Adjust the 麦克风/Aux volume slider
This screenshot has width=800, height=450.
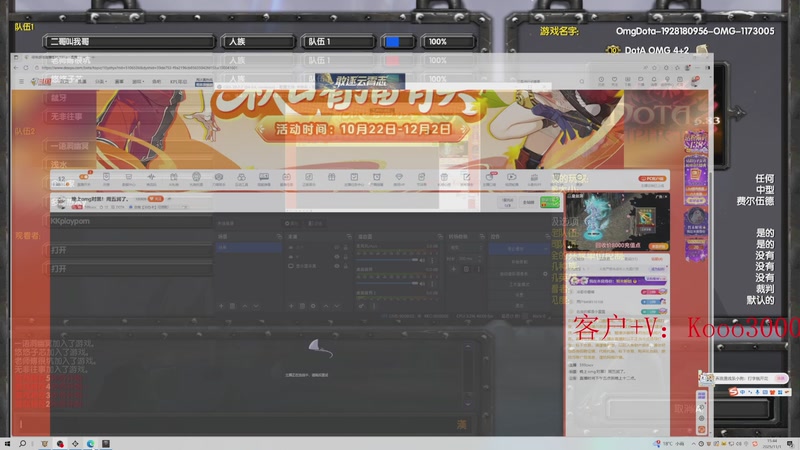tap(386, 260)
